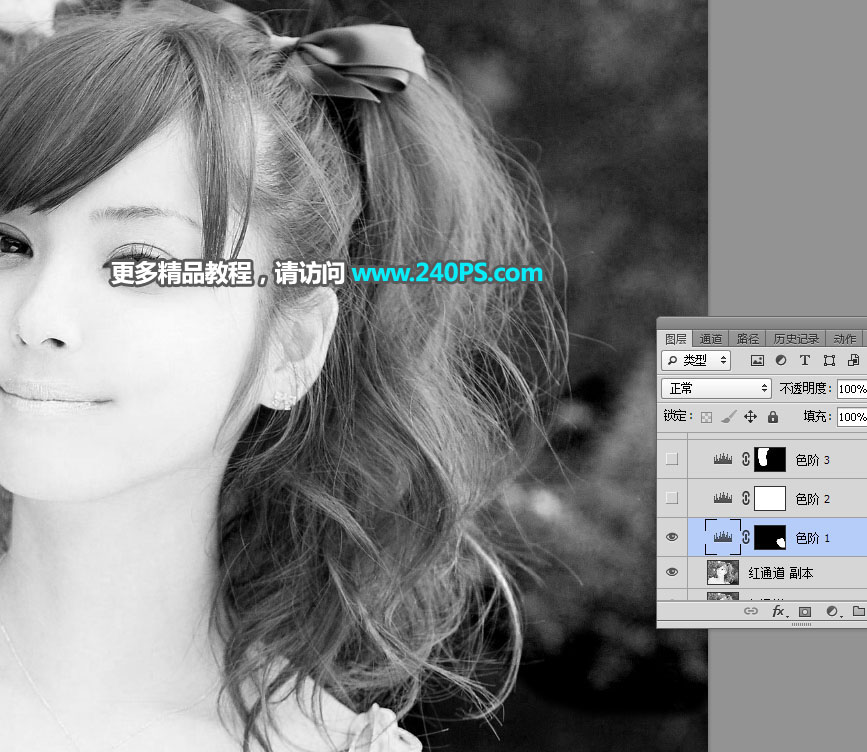Toggle mask link on 色阶 2
The height and width of the screenshot is (752, 867).
pyautogui.click(x=746, y=498)
